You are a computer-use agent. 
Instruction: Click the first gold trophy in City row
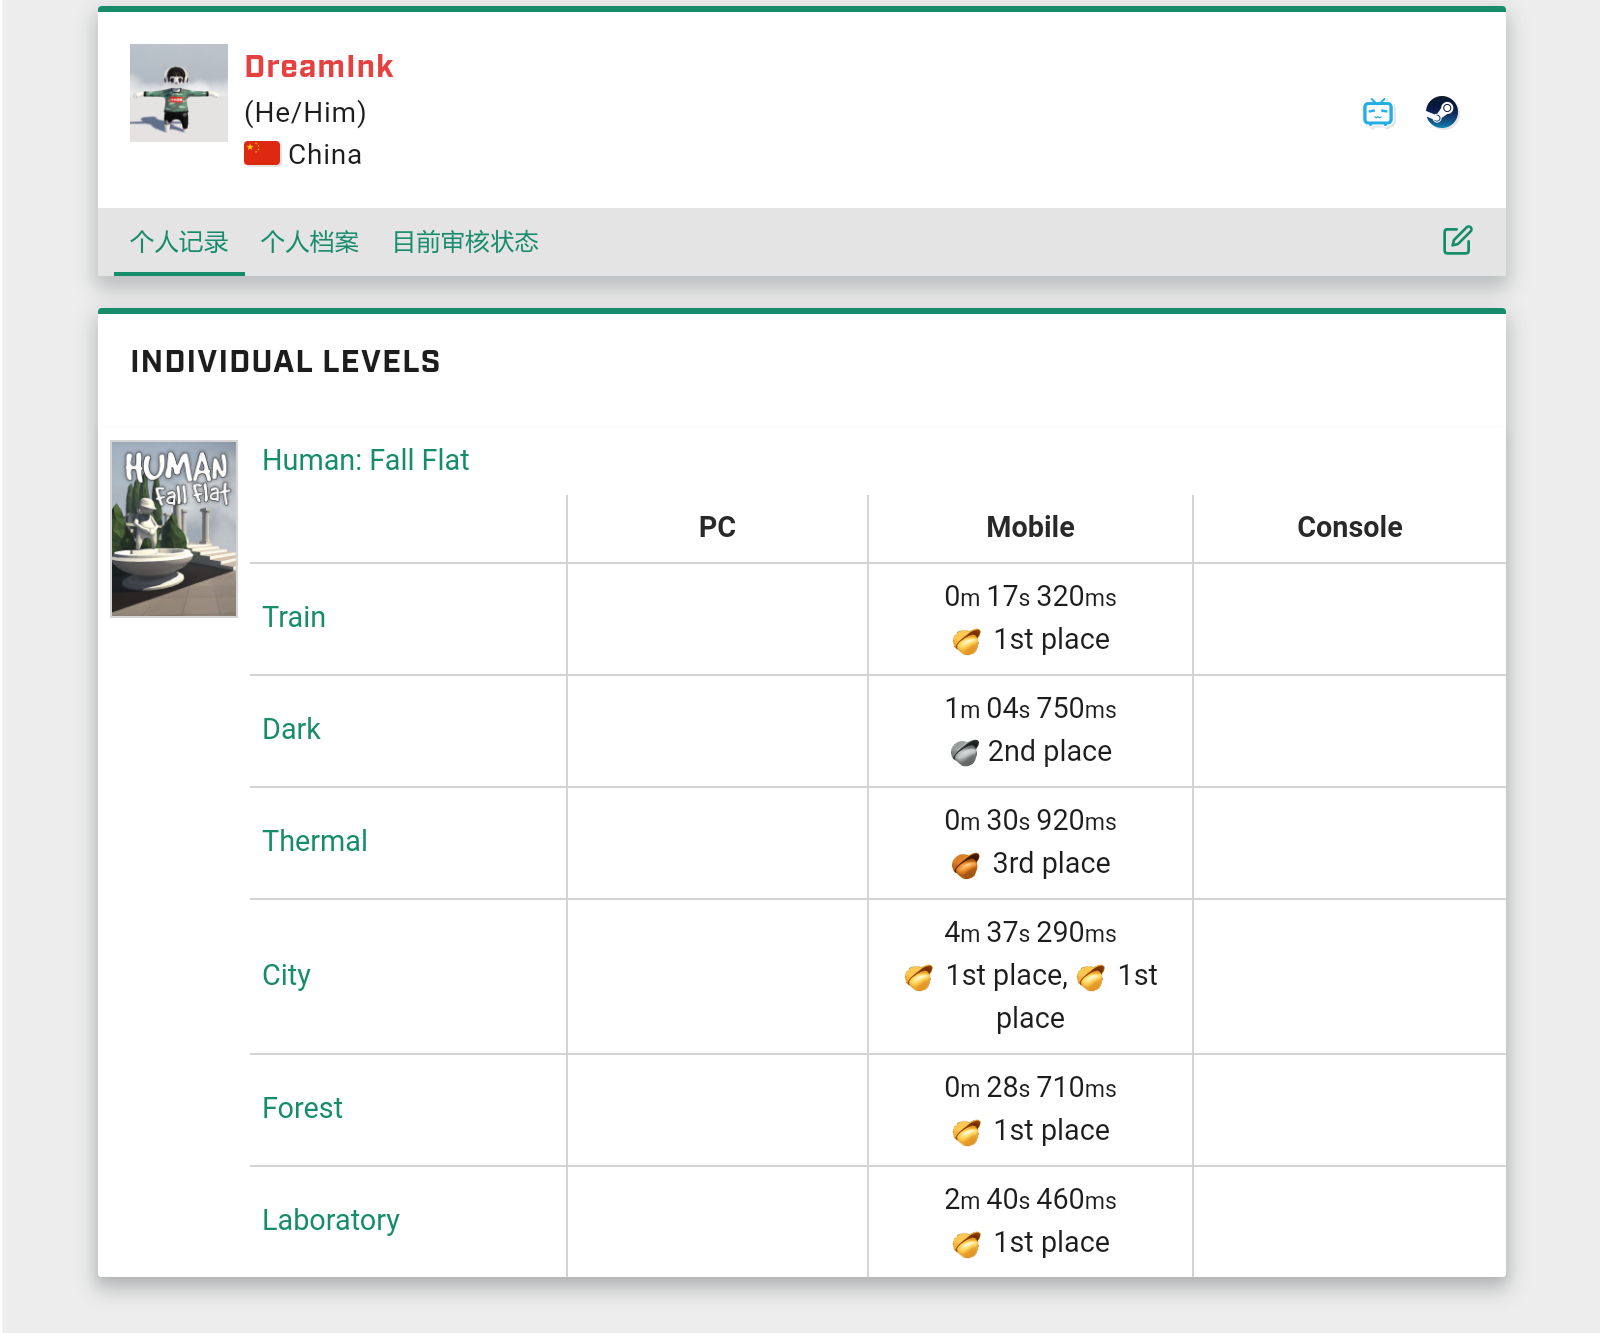[x=919, y=977]
